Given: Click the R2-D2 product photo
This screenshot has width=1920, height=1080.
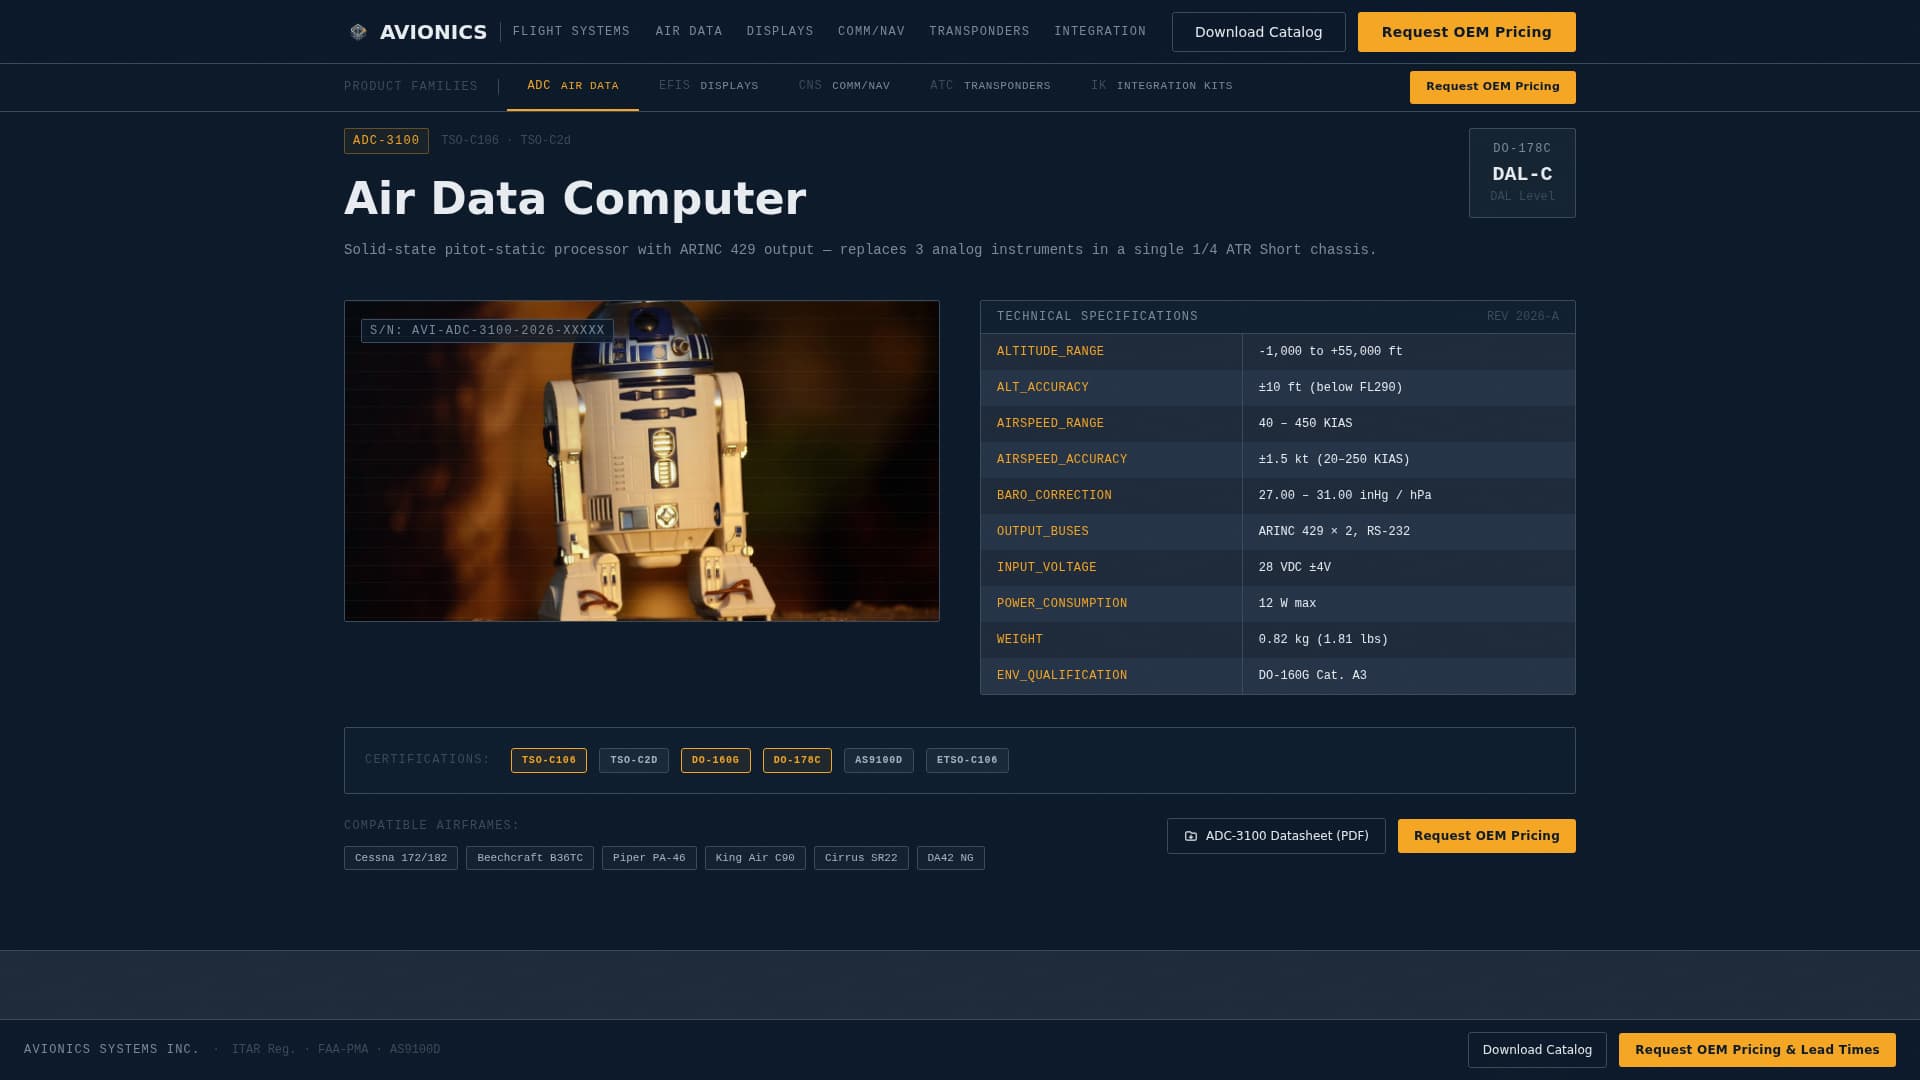Looking at the screenshot, I should tap(641, 459).
